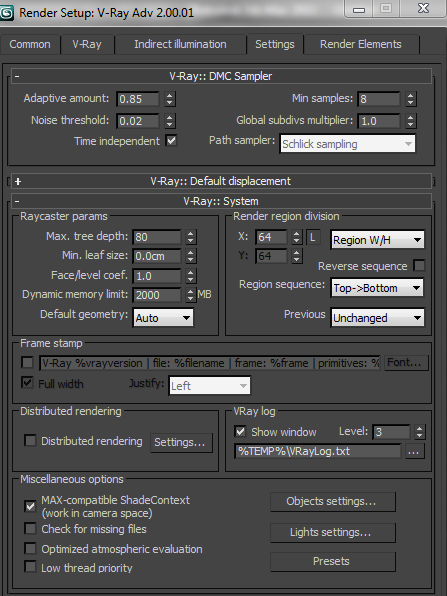Click the Face/level coef. field
This screenshot has width=447, height=596.
157,276
